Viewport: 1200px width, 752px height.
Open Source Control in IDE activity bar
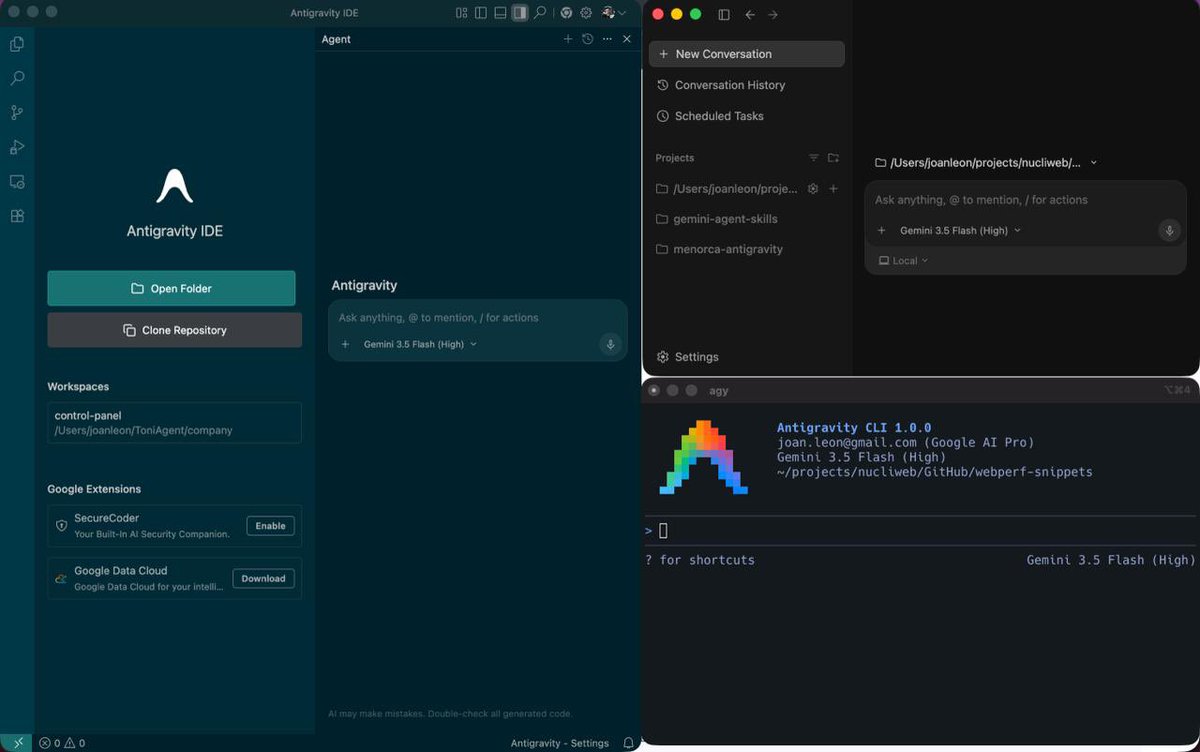coord(17,113)
